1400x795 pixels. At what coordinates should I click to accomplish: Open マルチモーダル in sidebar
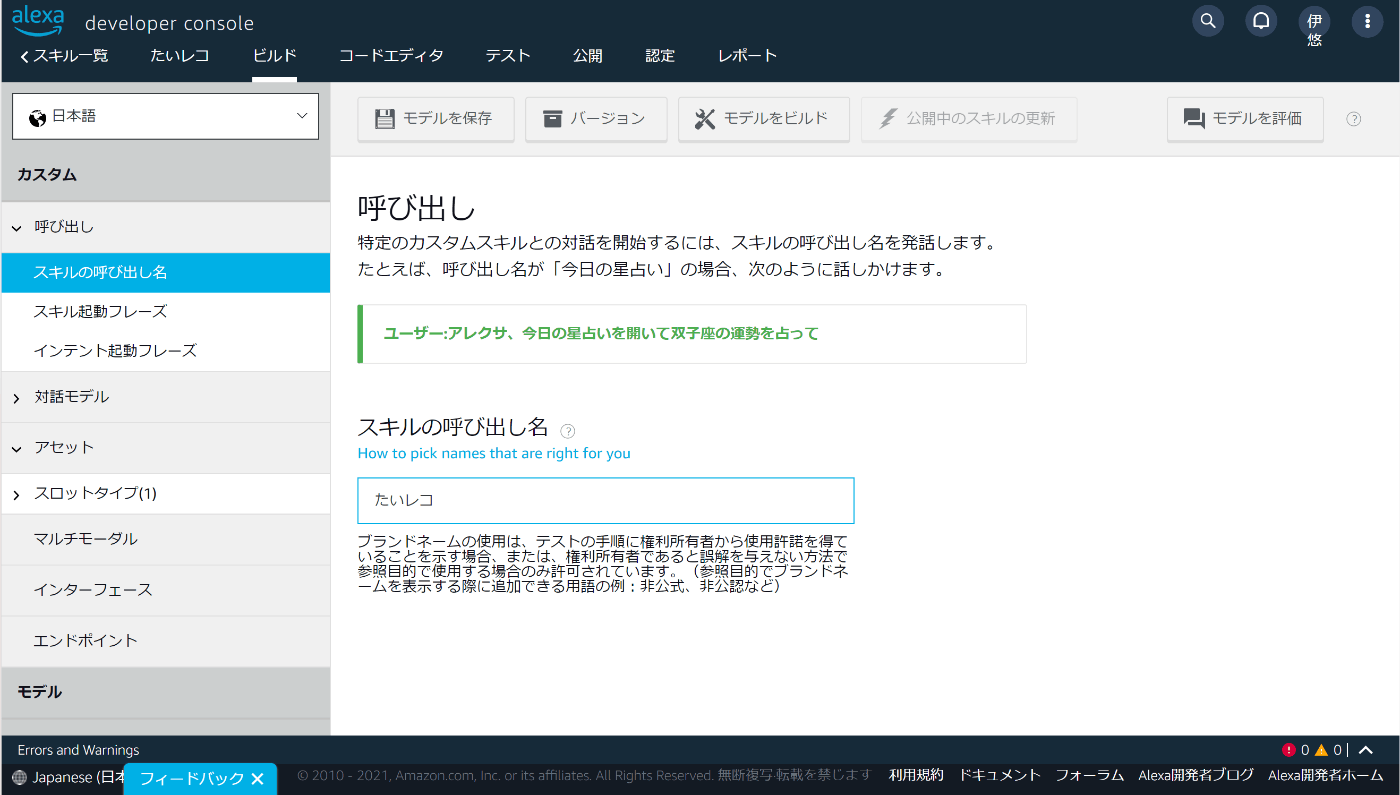click(165, 539)
